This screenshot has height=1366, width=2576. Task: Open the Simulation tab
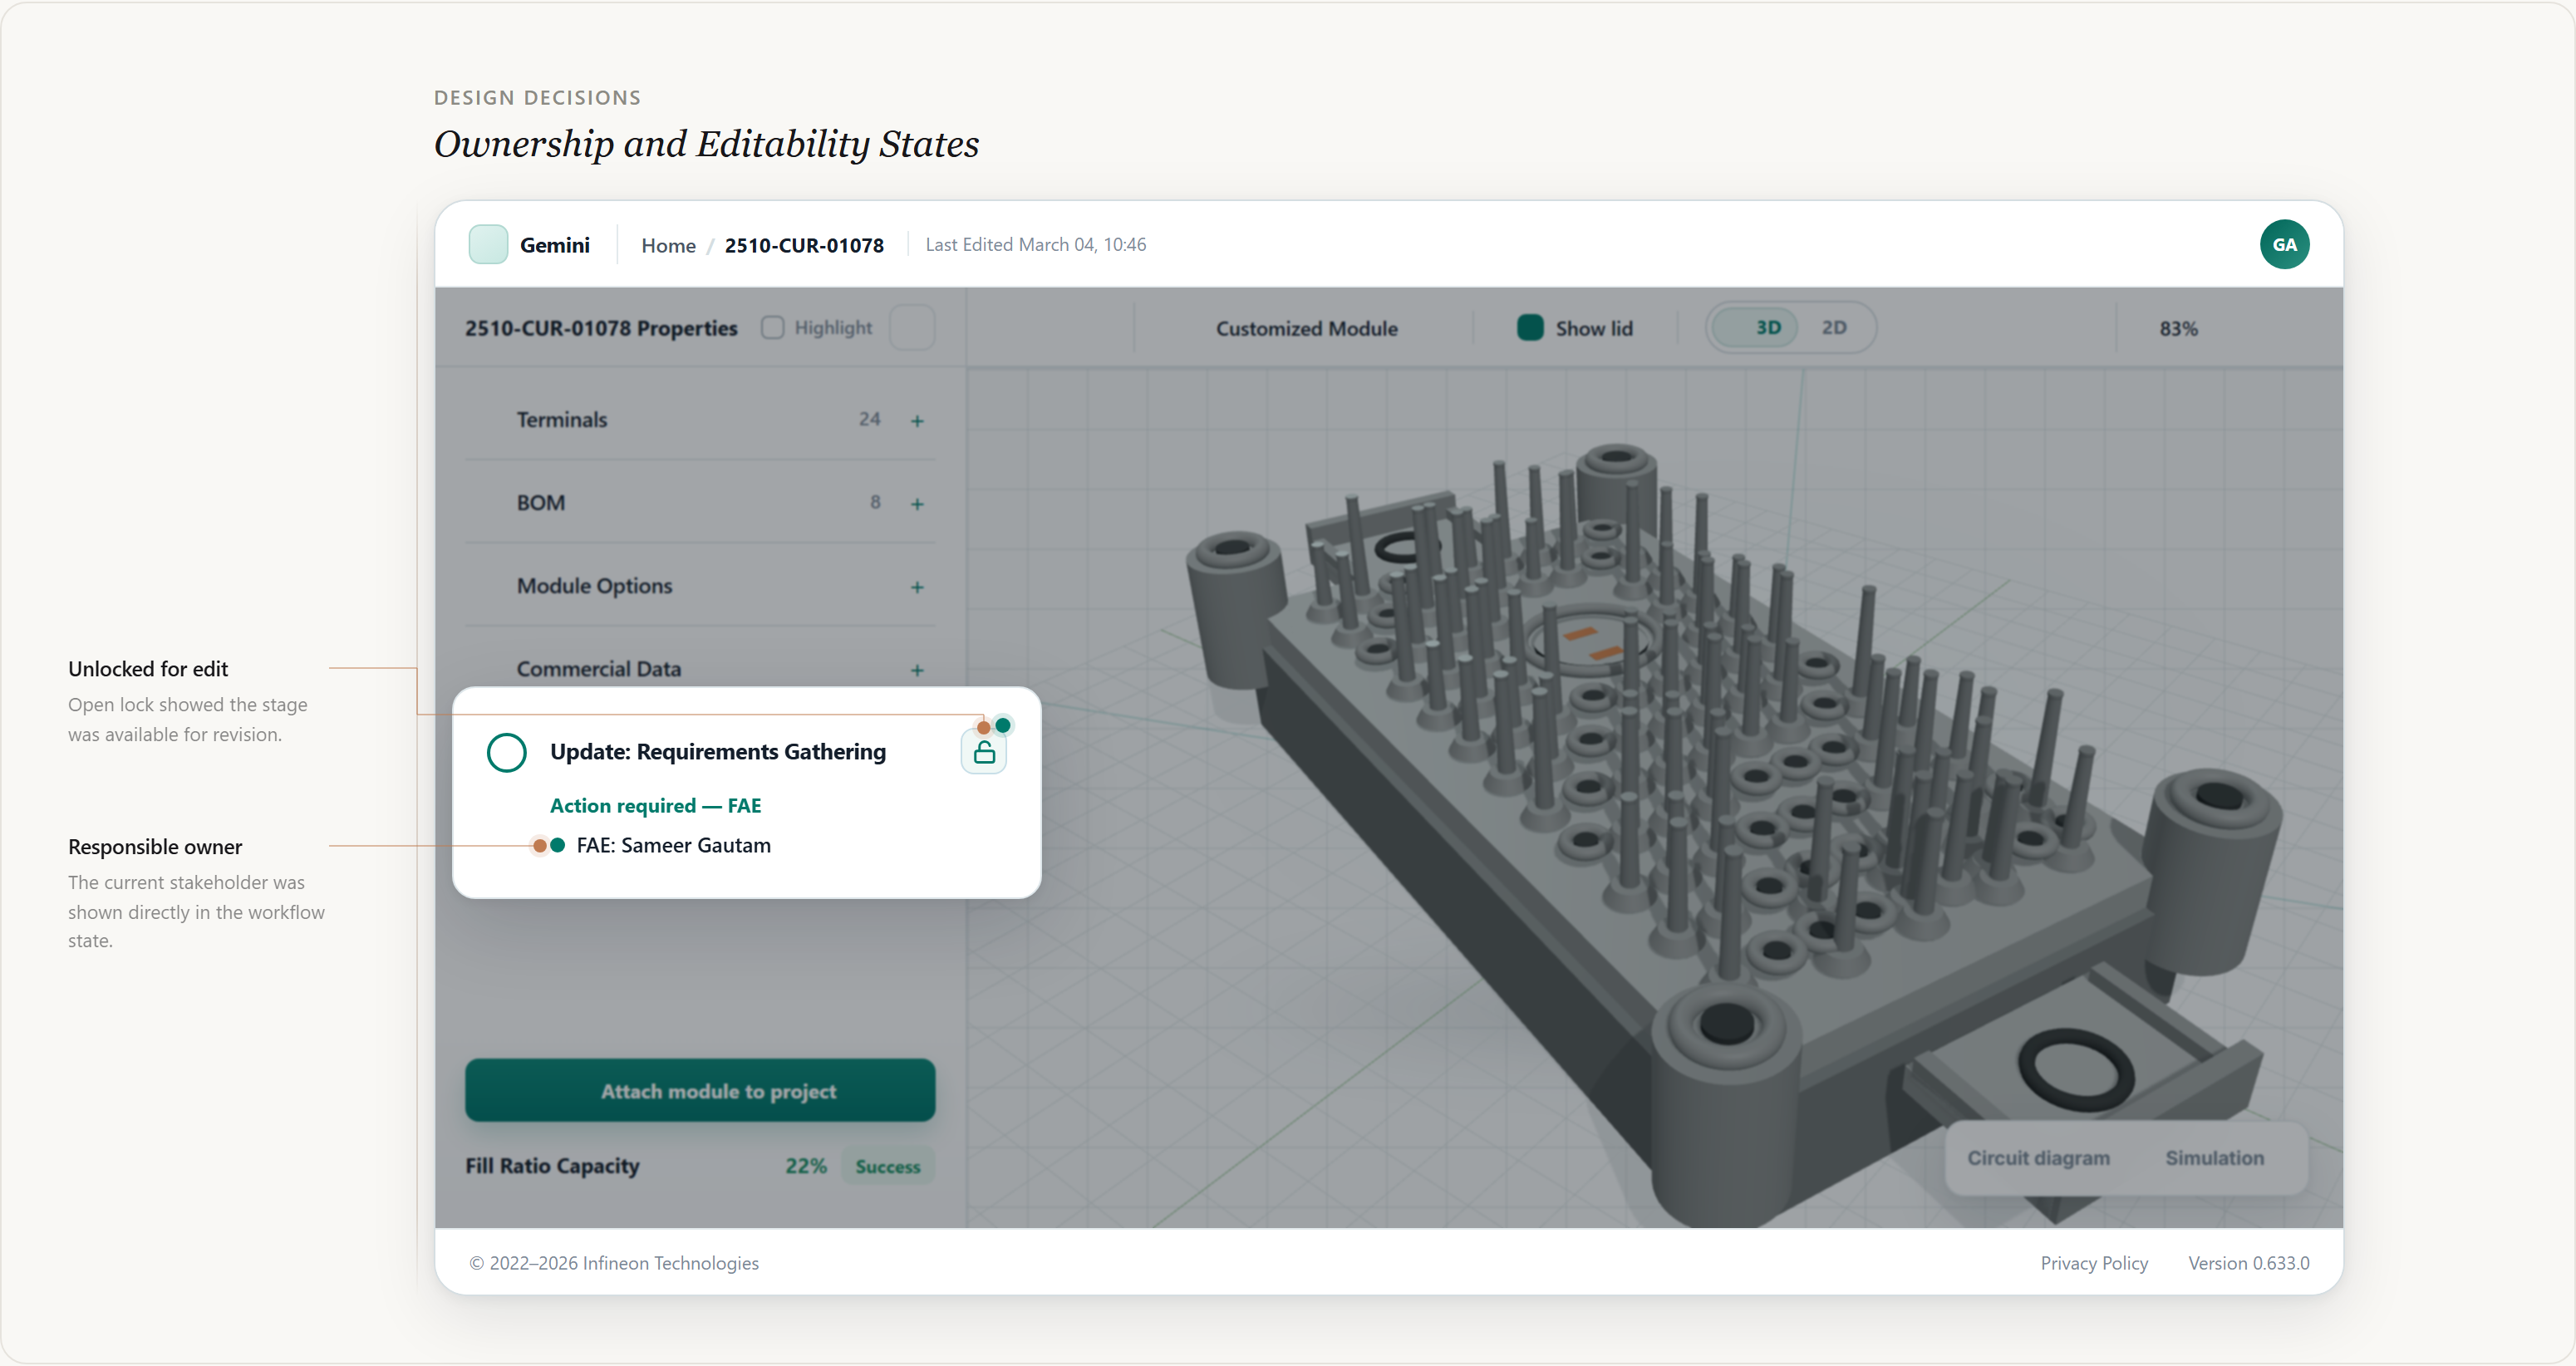click(2214, 1158)
